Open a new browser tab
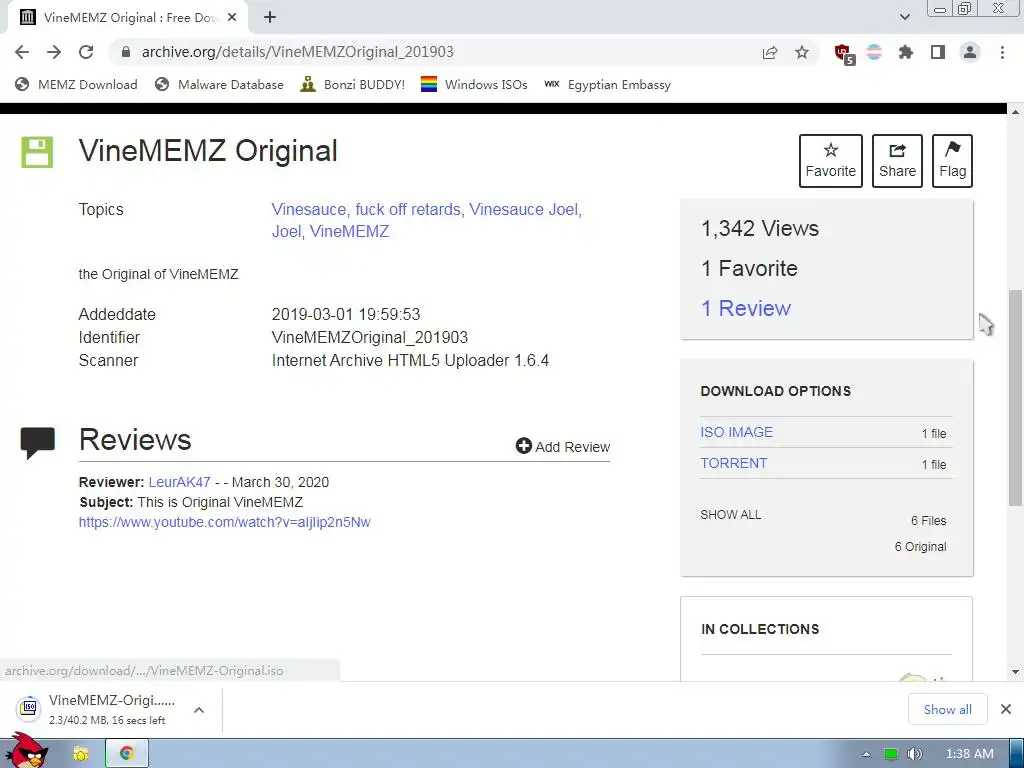This screenshot has width=1024, height=768. 270,18
